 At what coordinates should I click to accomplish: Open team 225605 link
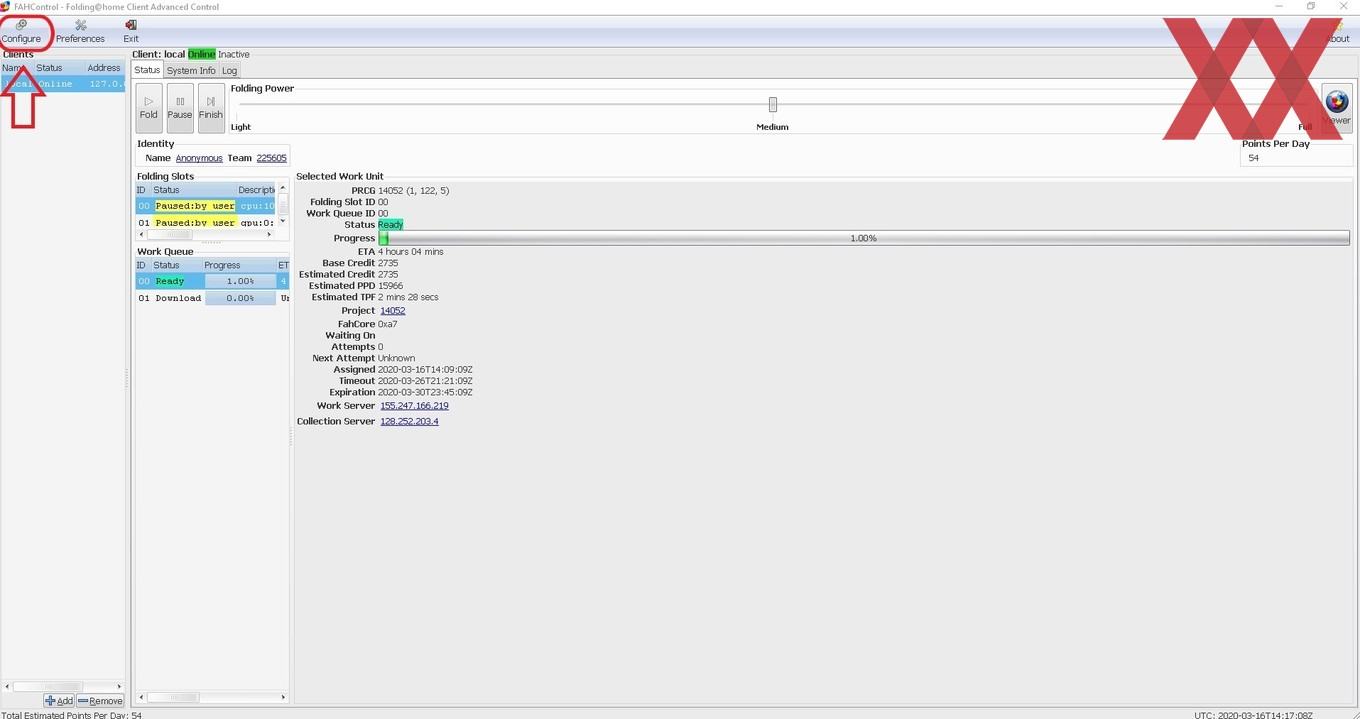point(272,158)
